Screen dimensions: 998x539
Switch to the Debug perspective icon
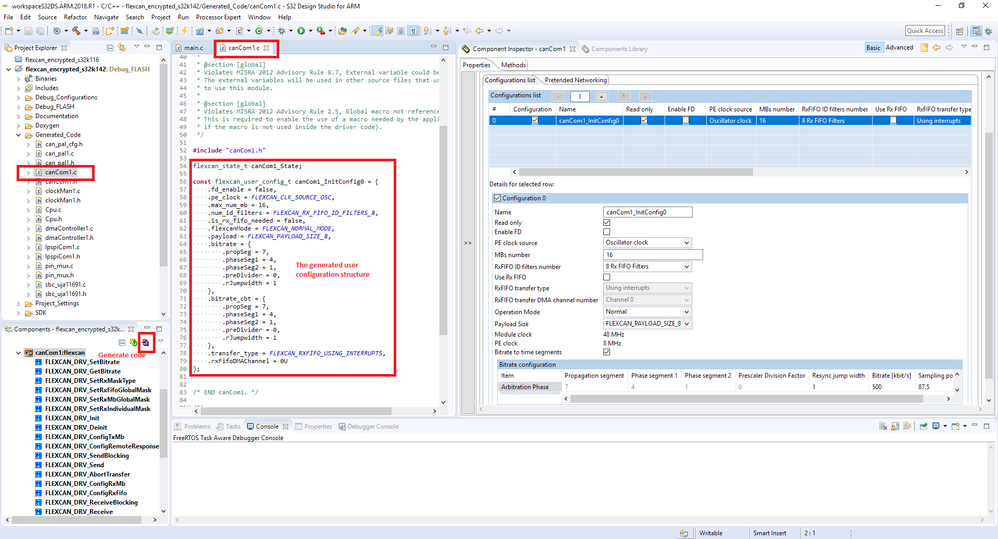pyautogui.click(x=988, y=31)
